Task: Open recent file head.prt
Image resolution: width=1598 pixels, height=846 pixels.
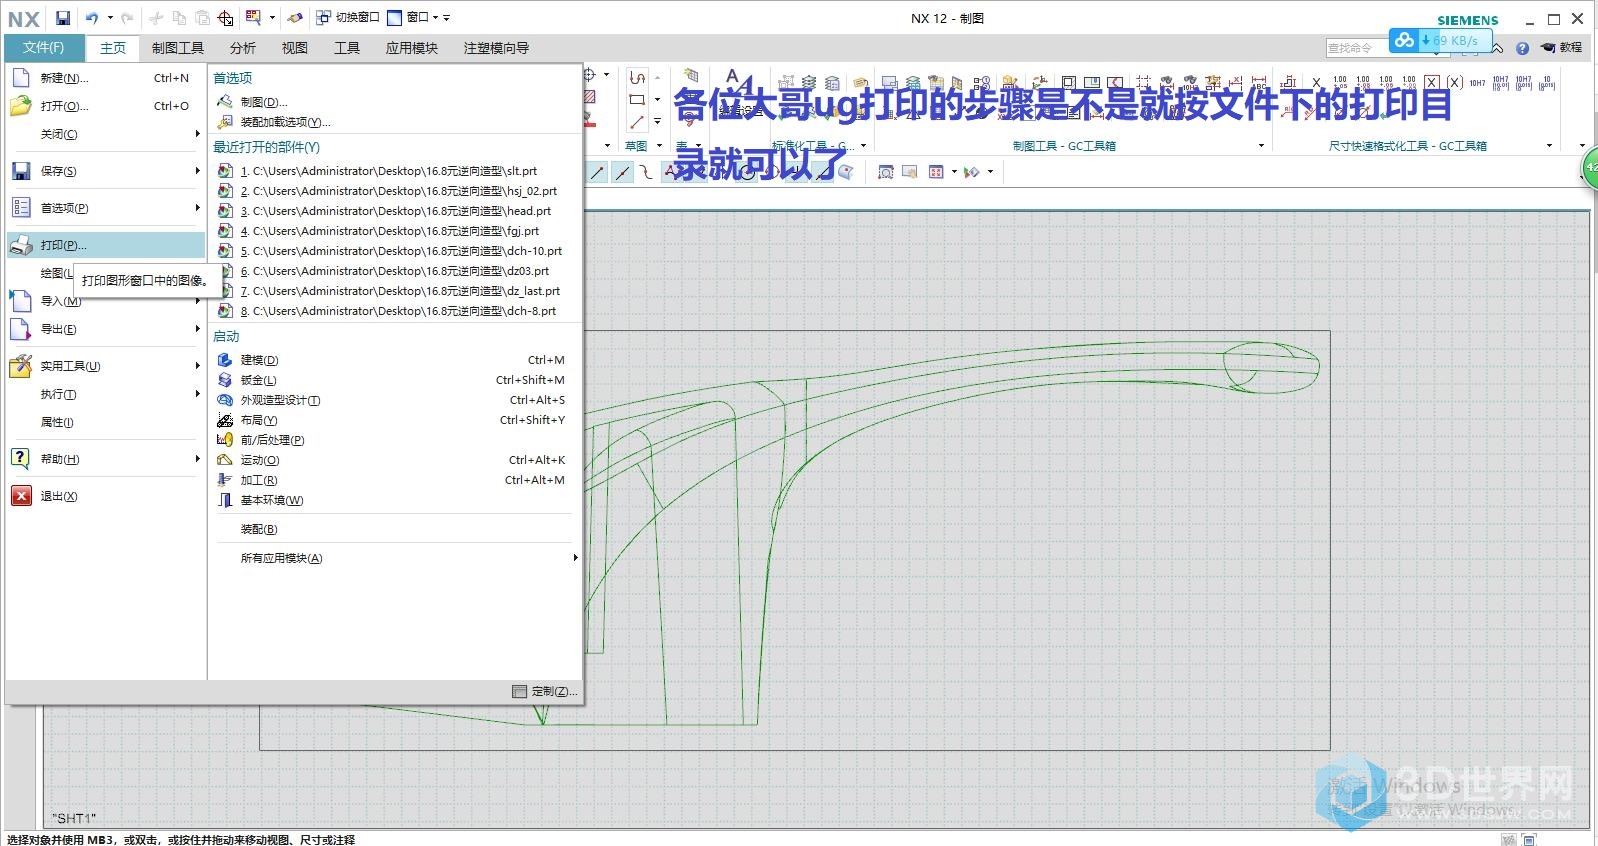Action: tap(394, 211)
